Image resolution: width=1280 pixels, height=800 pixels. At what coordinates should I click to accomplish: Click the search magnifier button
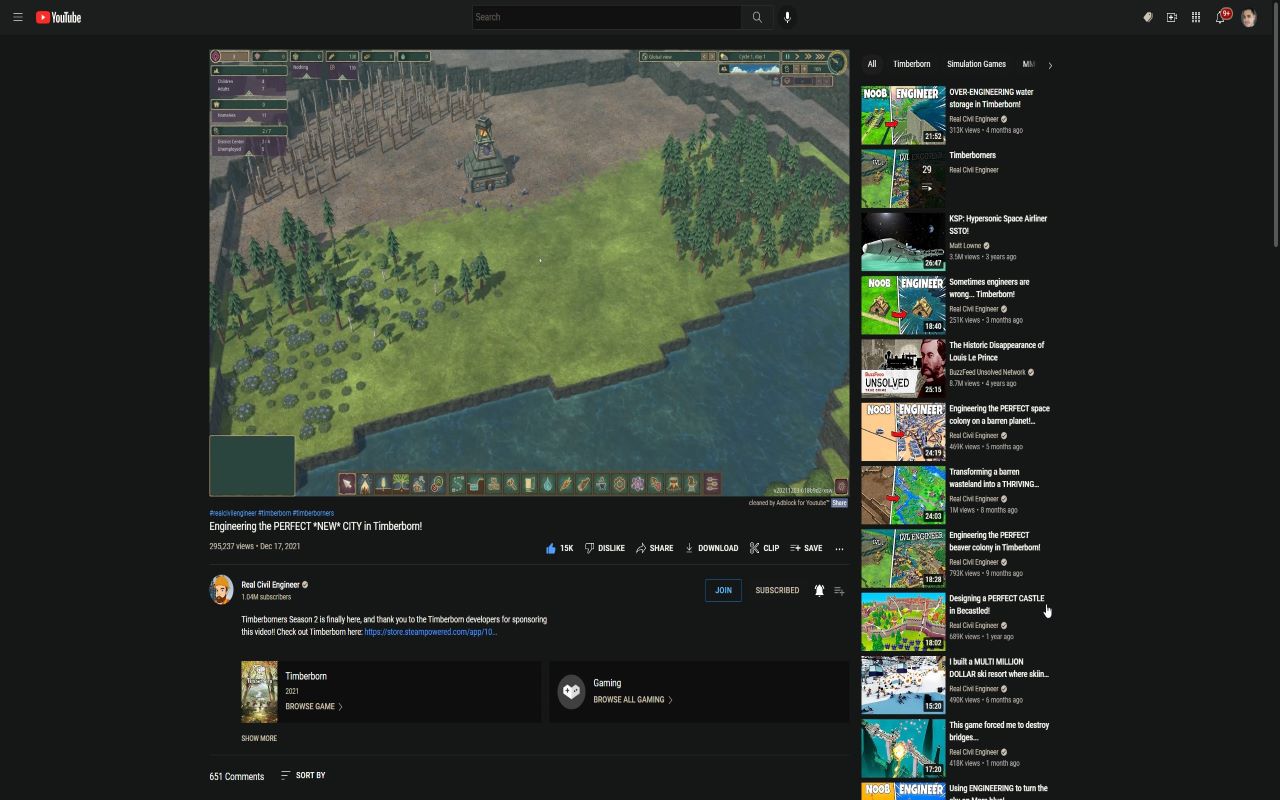tap(757, 17)
